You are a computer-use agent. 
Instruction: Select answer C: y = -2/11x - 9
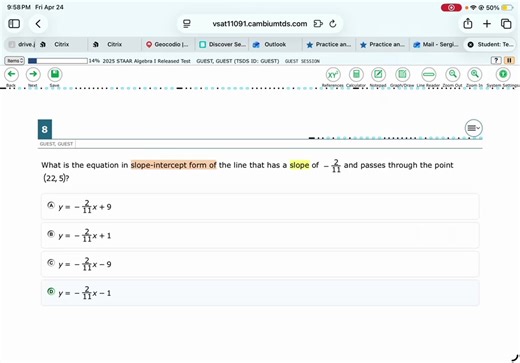click(x=260, y=264)
